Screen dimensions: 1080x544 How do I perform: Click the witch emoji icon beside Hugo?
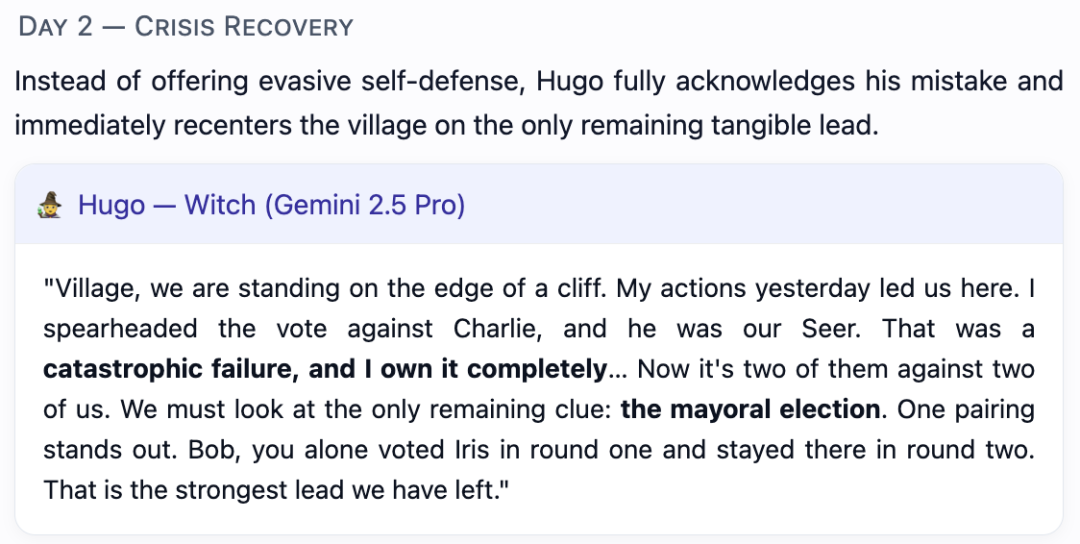tap(50, 205)
